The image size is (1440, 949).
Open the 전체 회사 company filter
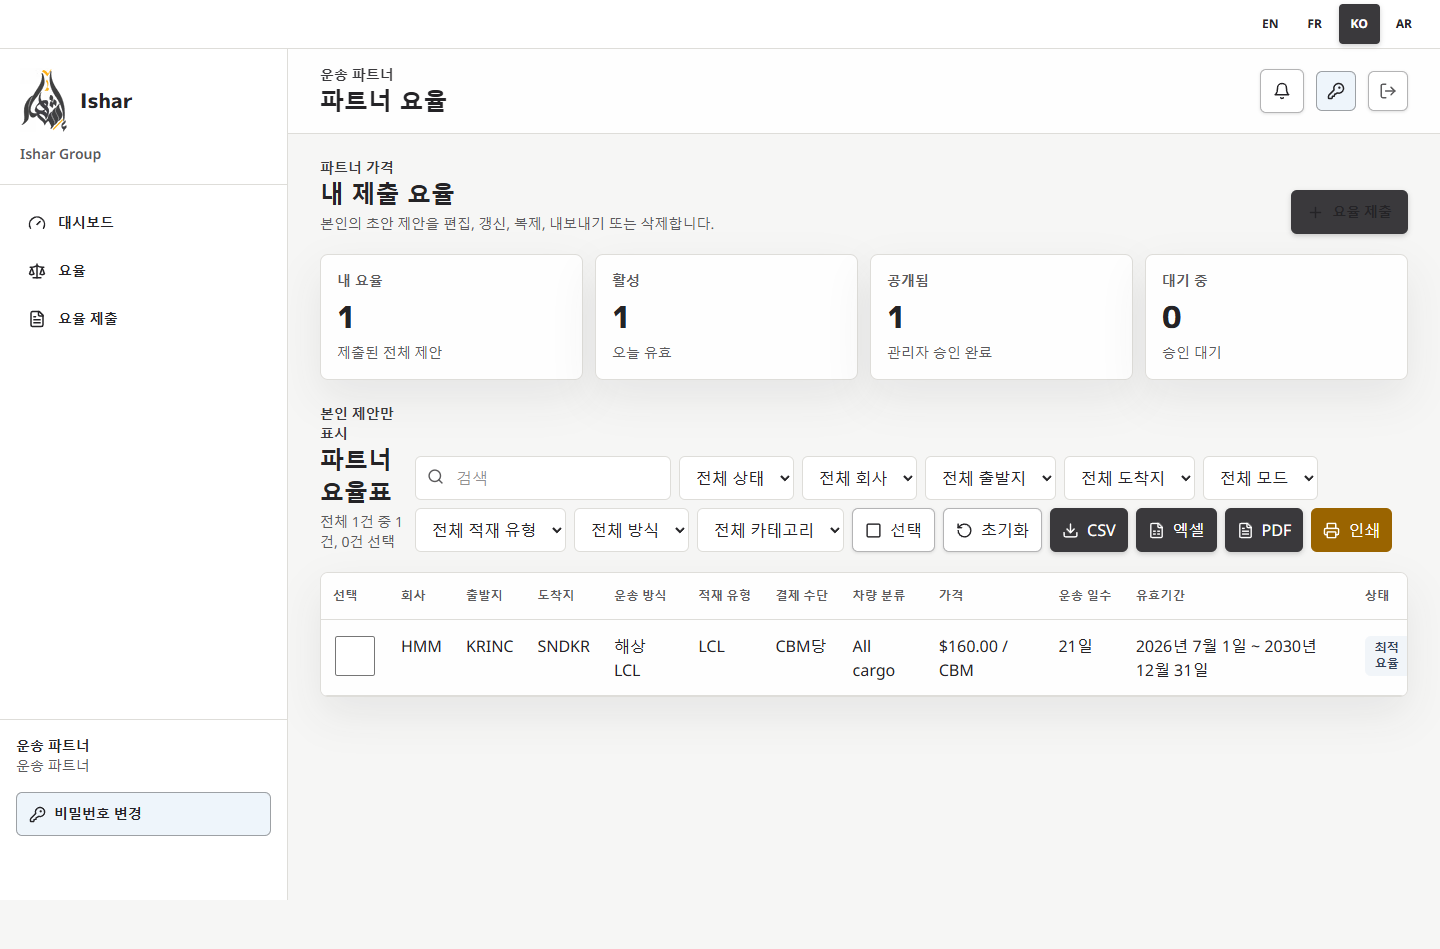[x=859, y=478]
